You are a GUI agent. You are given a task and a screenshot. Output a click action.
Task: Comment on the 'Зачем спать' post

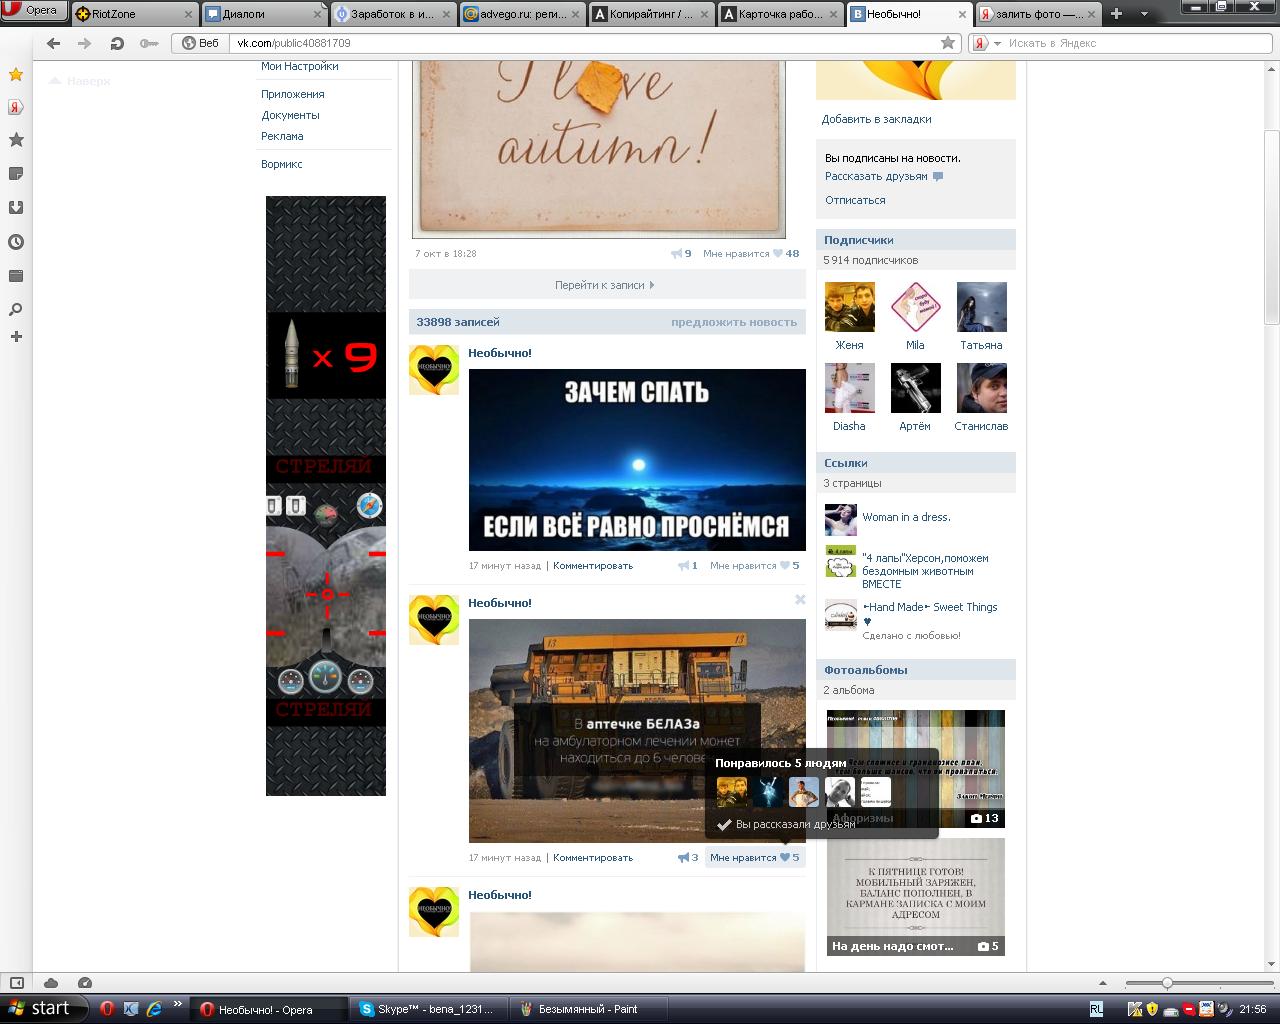pos(593,565)
